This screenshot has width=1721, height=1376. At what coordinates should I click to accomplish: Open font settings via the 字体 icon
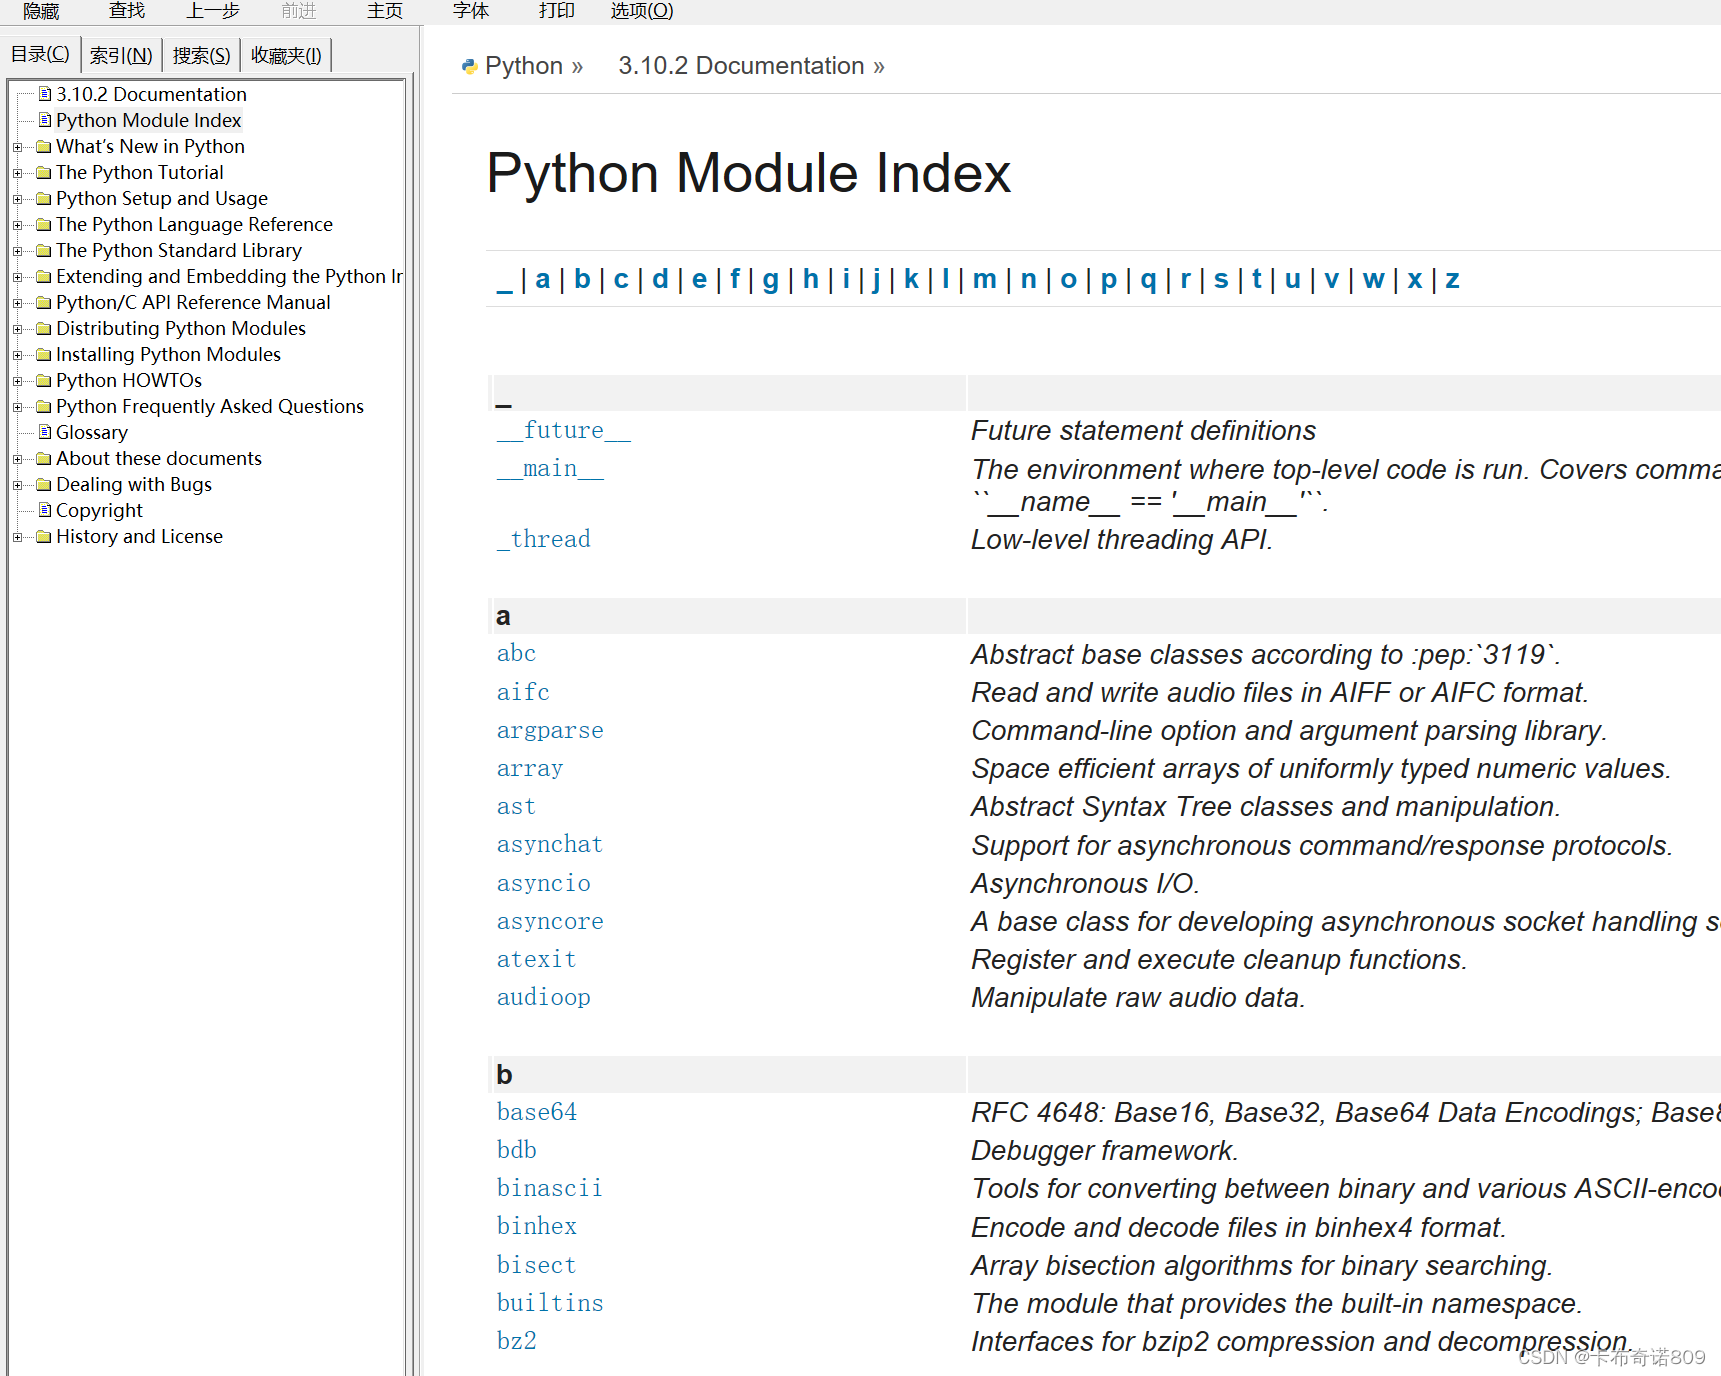(x=470, y=11)
